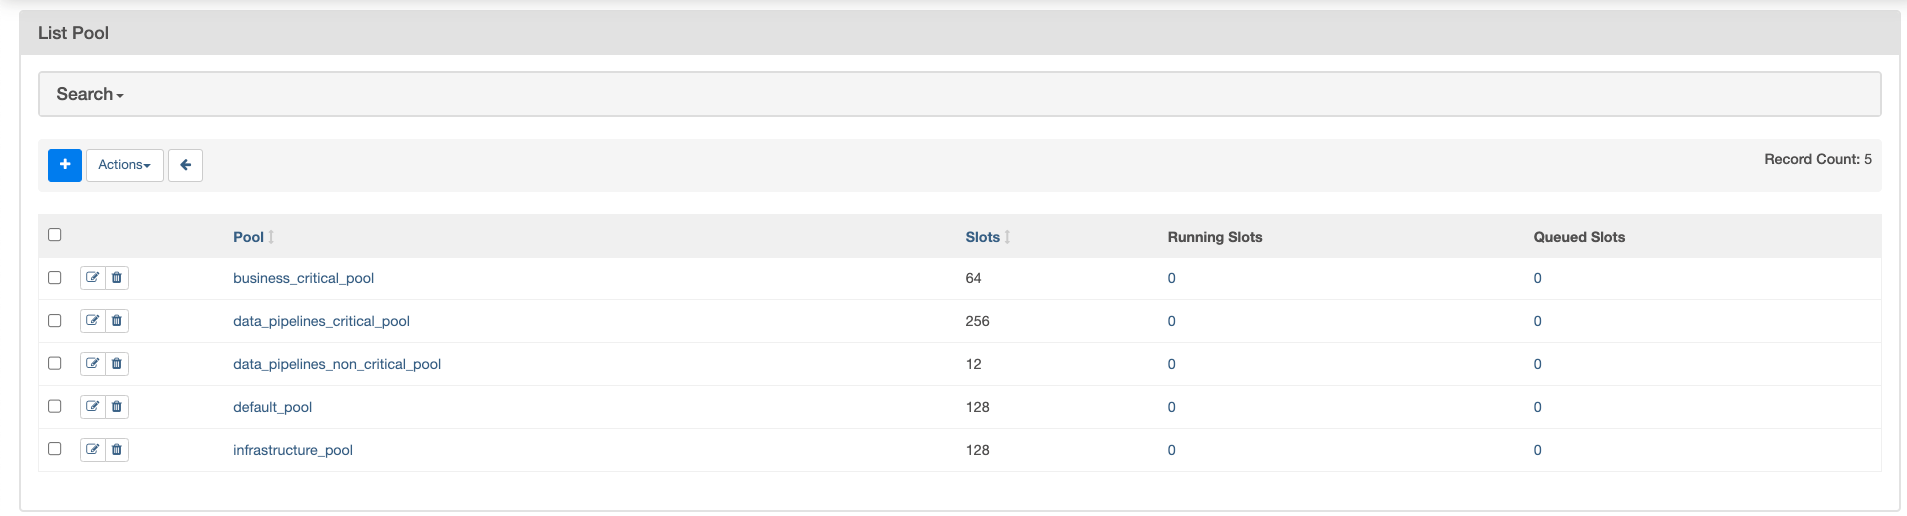
Task: Check the business_critical_pool row checkbox
Action: coord(55,278)
